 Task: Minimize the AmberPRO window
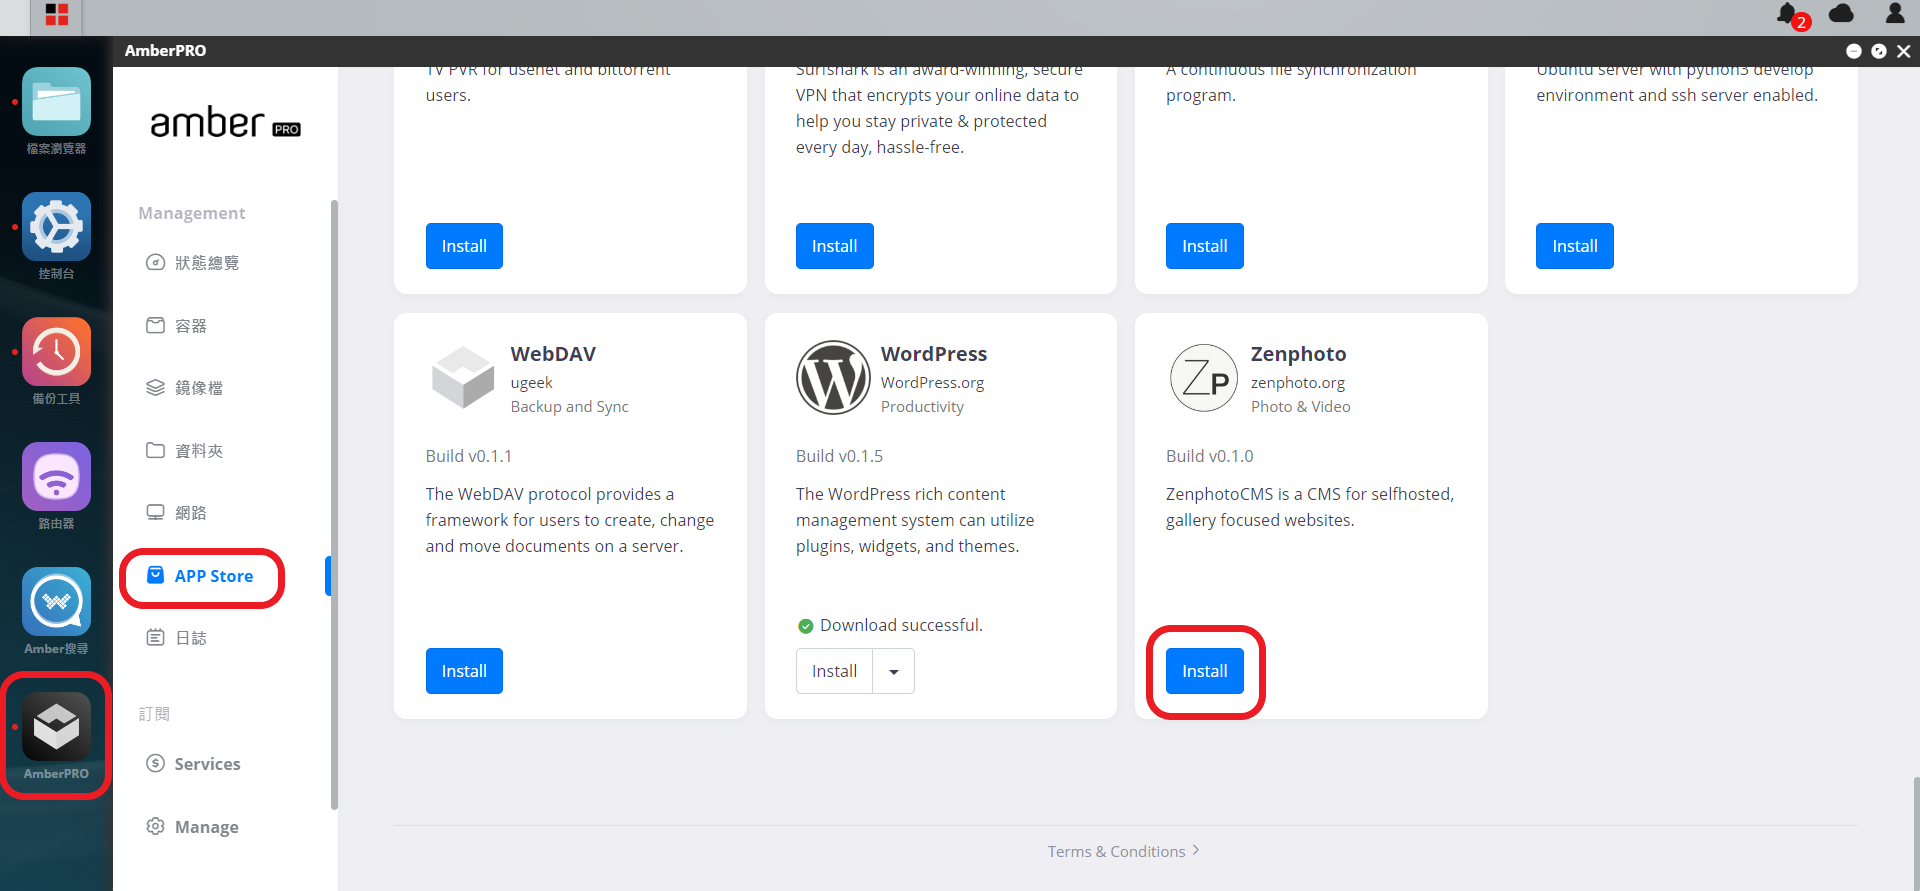pos(1853,51)
